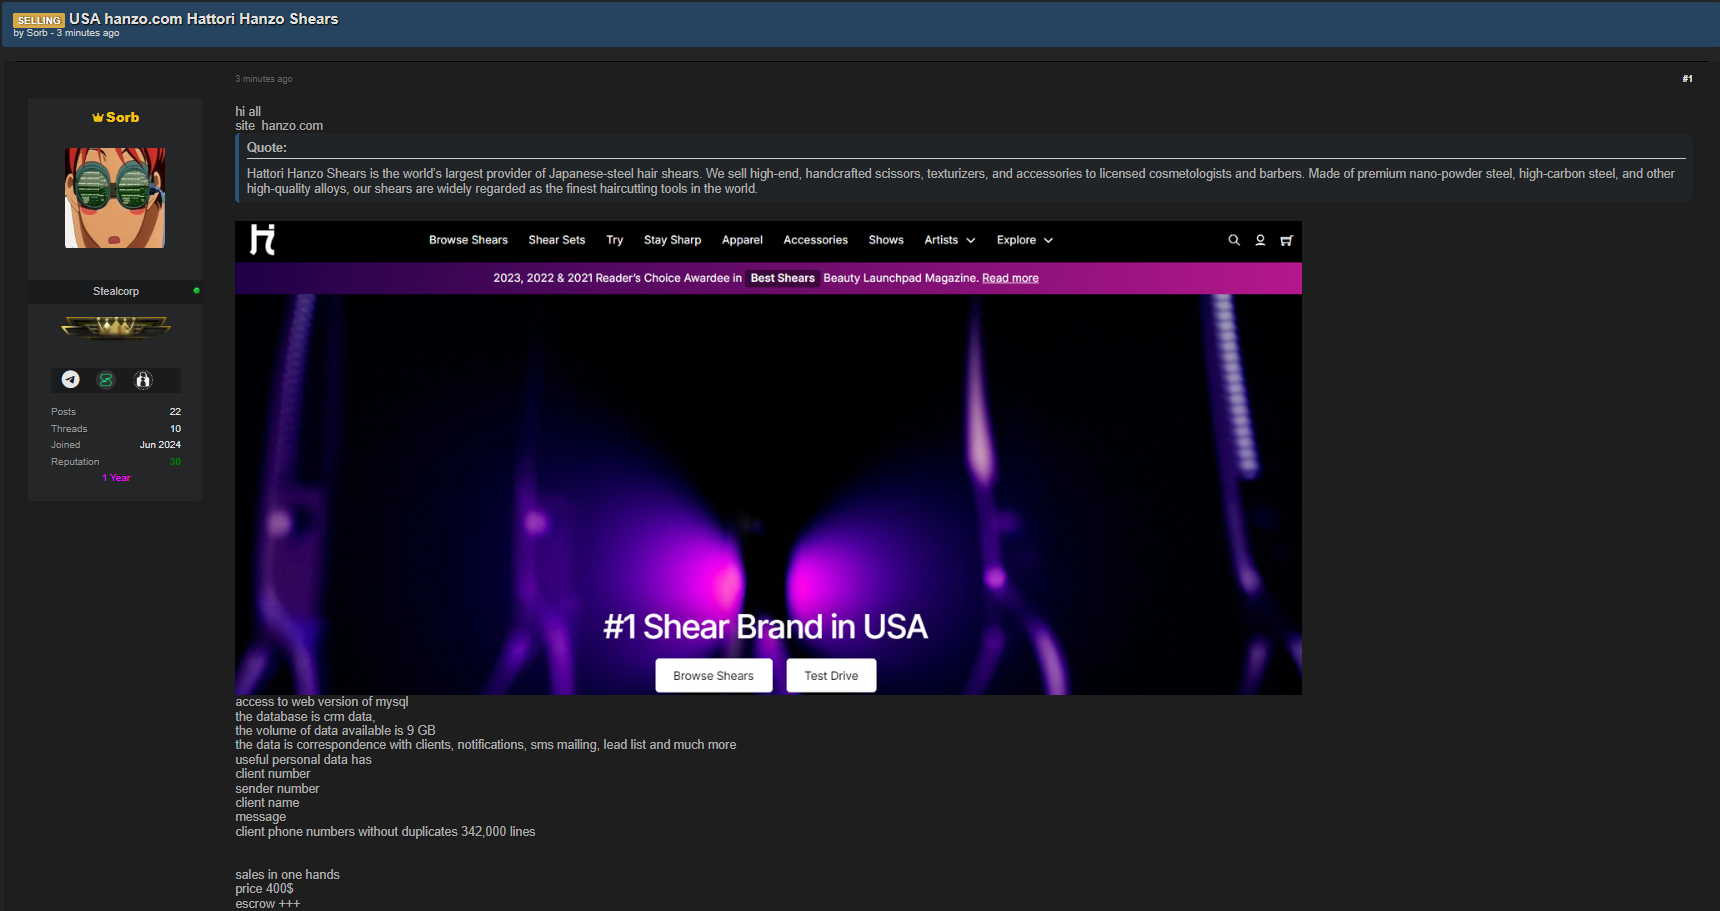This screenshot has height=911, width=1720.
Task: Click the Best Shears banner badge
Action: click(783, 278)
